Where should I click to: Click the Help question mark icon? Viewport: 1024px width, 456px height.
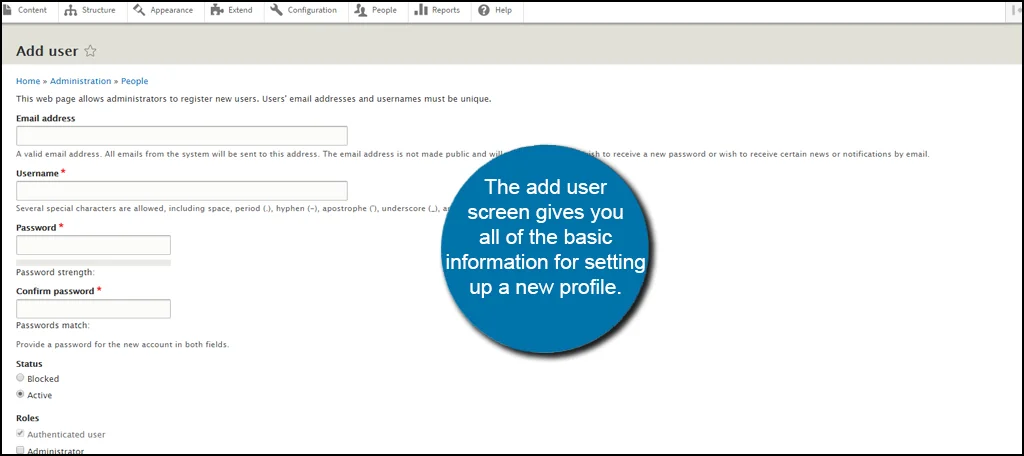coord(484,10)
